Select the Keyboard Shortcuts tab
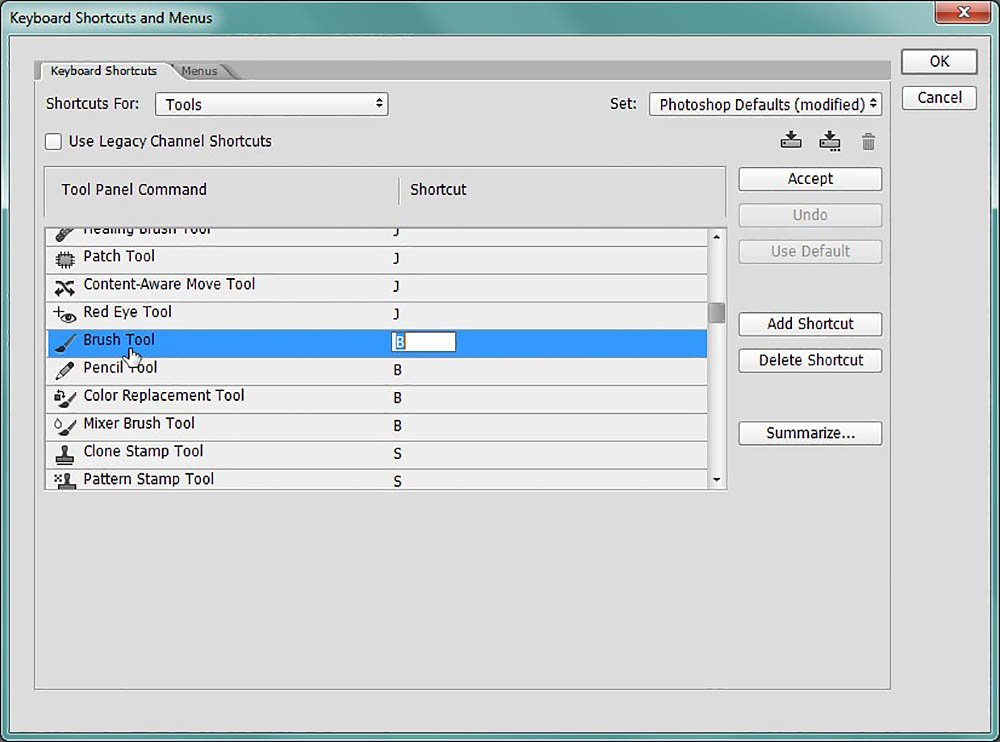 tap(103, 71)
